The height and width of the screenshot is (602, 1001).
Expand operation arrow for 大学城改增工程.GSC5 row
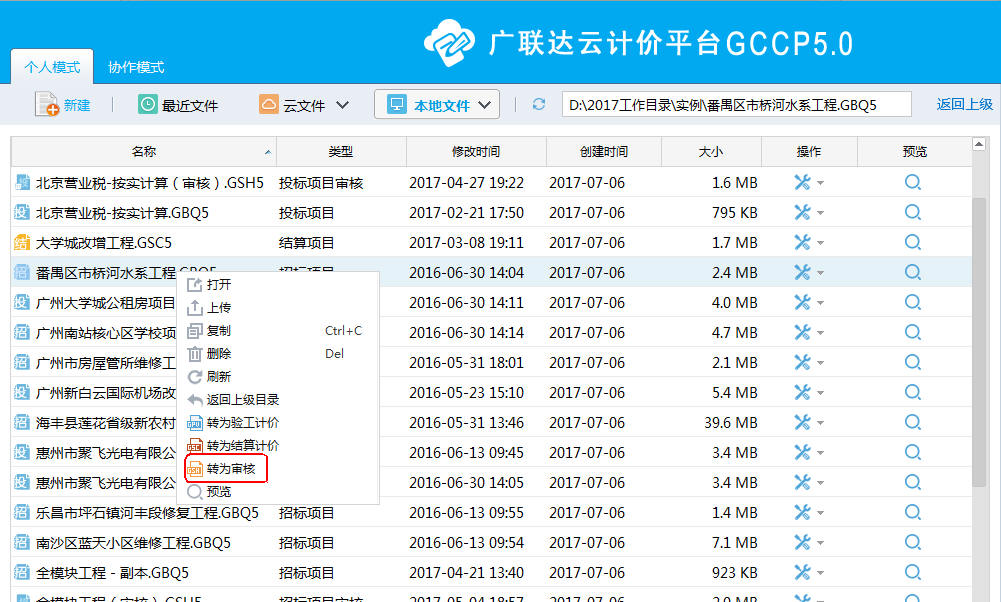[821, 243]
